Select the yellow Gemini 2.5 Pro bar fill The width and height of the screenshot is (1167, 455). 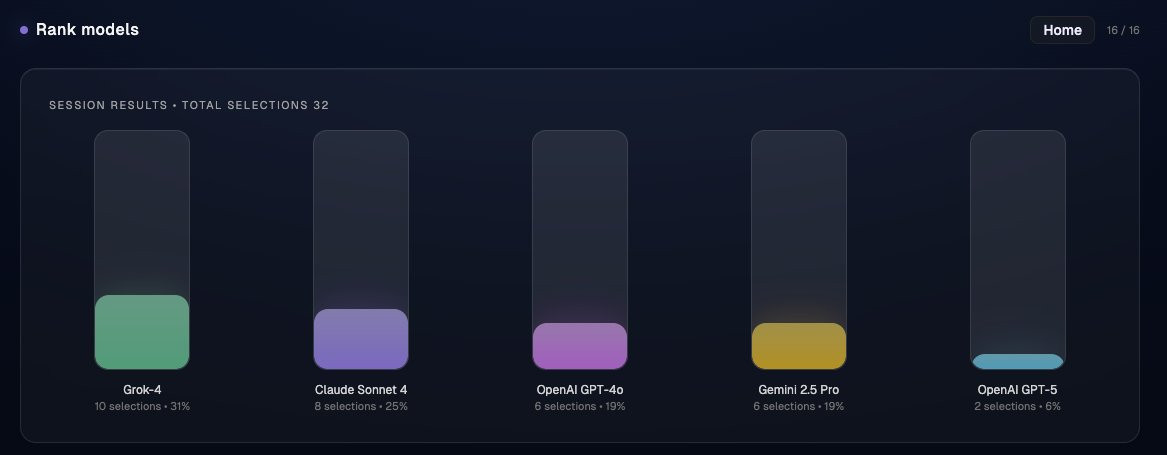[x=799, y=346]
